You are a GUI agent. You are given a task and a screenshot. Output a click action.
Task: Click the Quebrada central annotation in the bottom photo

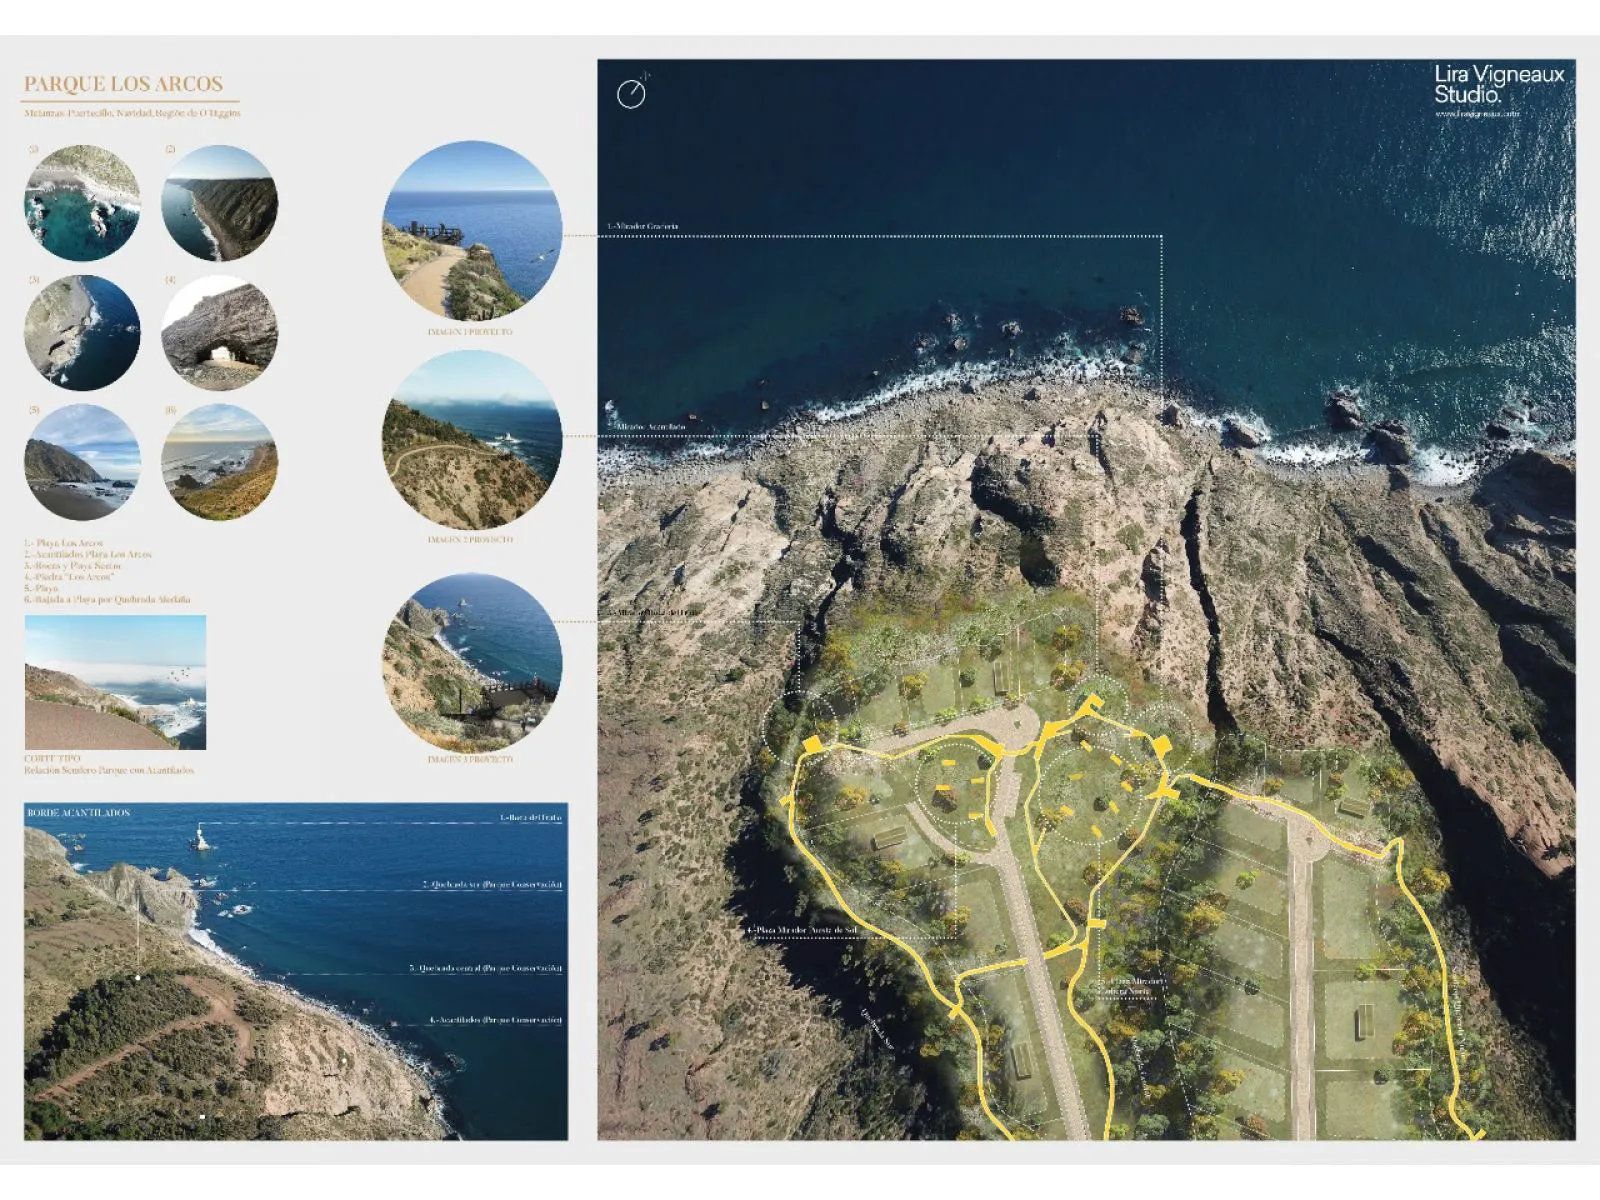[485, 968]
